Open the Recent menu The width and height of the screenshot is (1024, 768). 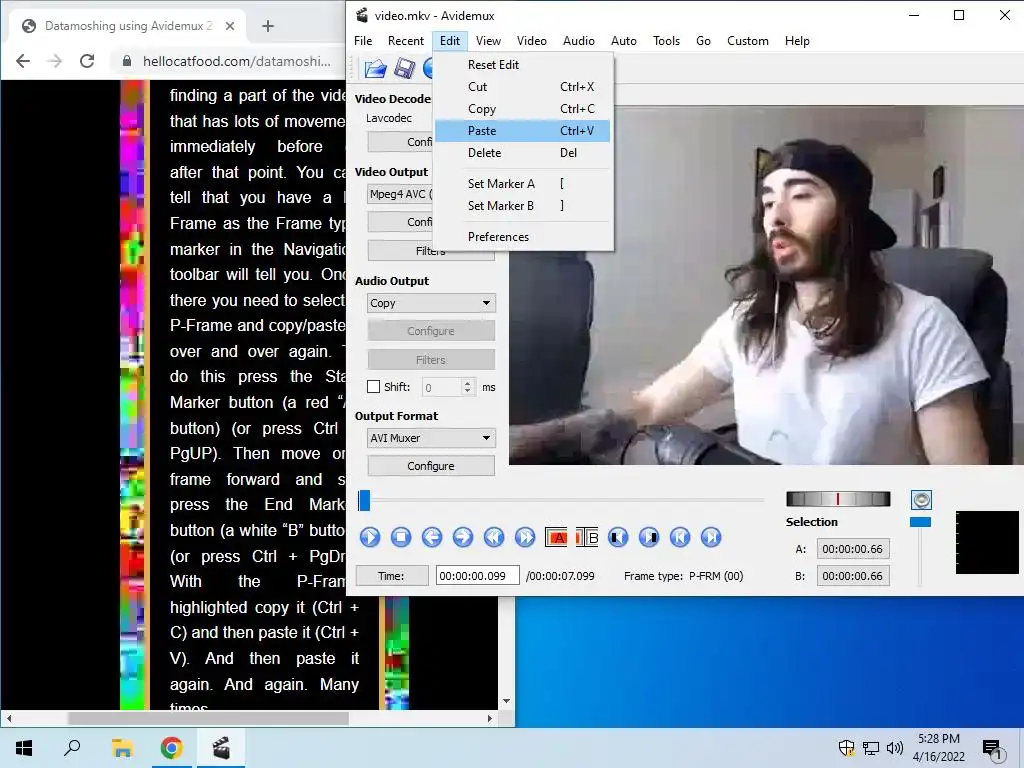406,40
